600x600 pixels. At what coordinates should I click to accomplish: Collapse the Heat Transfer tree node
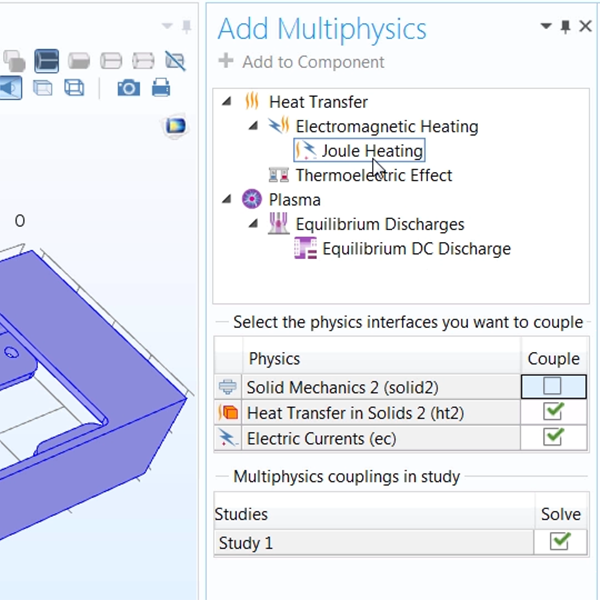pos(226,102)
